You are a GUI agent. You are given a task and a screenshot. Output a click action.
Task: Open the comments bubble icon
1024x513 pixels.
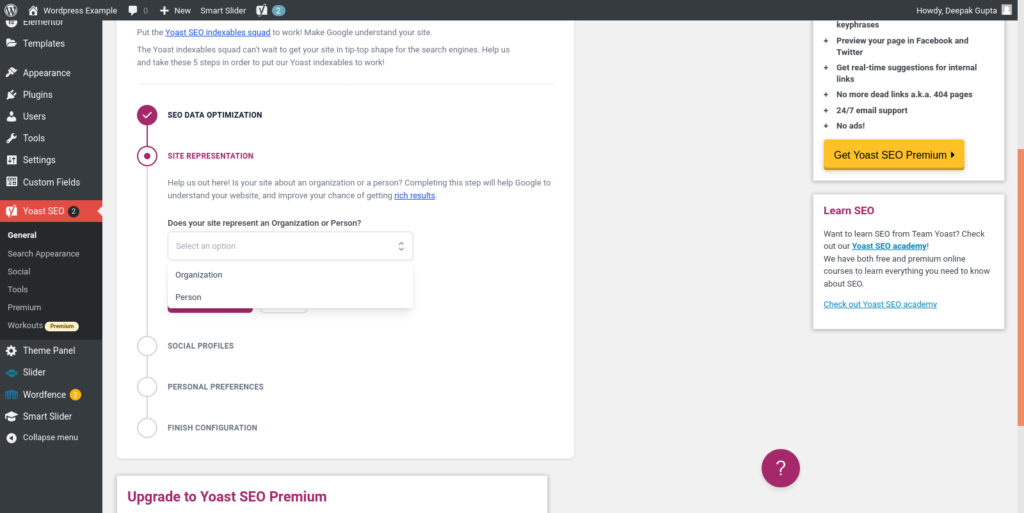[133, 10]
